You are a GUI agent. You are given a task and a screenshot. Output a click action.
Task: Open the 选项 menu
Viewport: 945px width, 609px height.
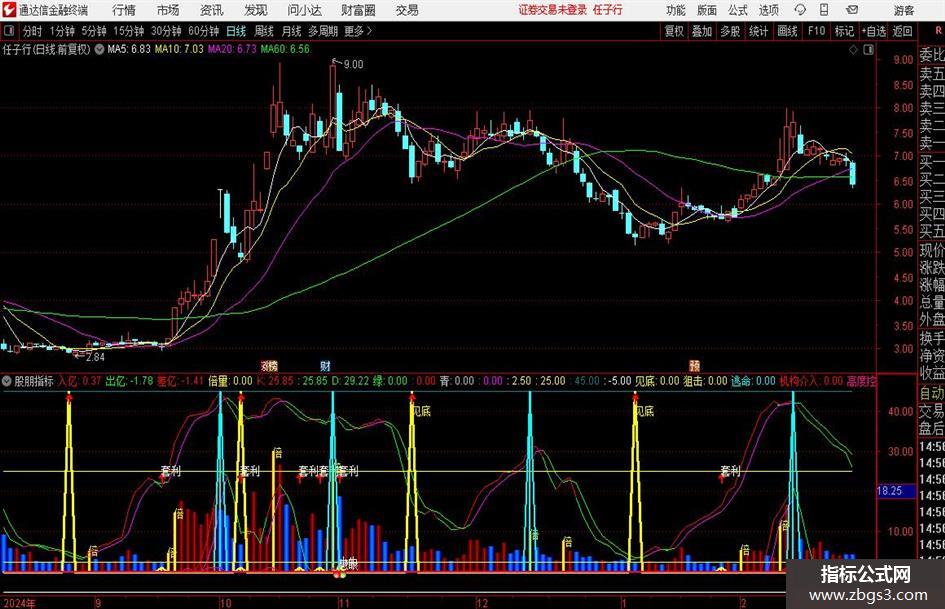[x=768, y=10]
